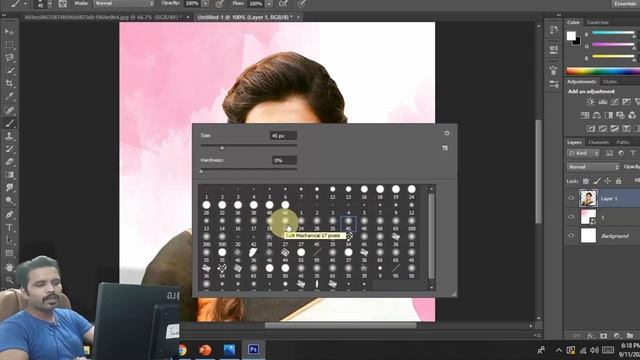Click the Levels adjustment icon
Viewport: 640px width, 360px height.
[x=602, y=102]
